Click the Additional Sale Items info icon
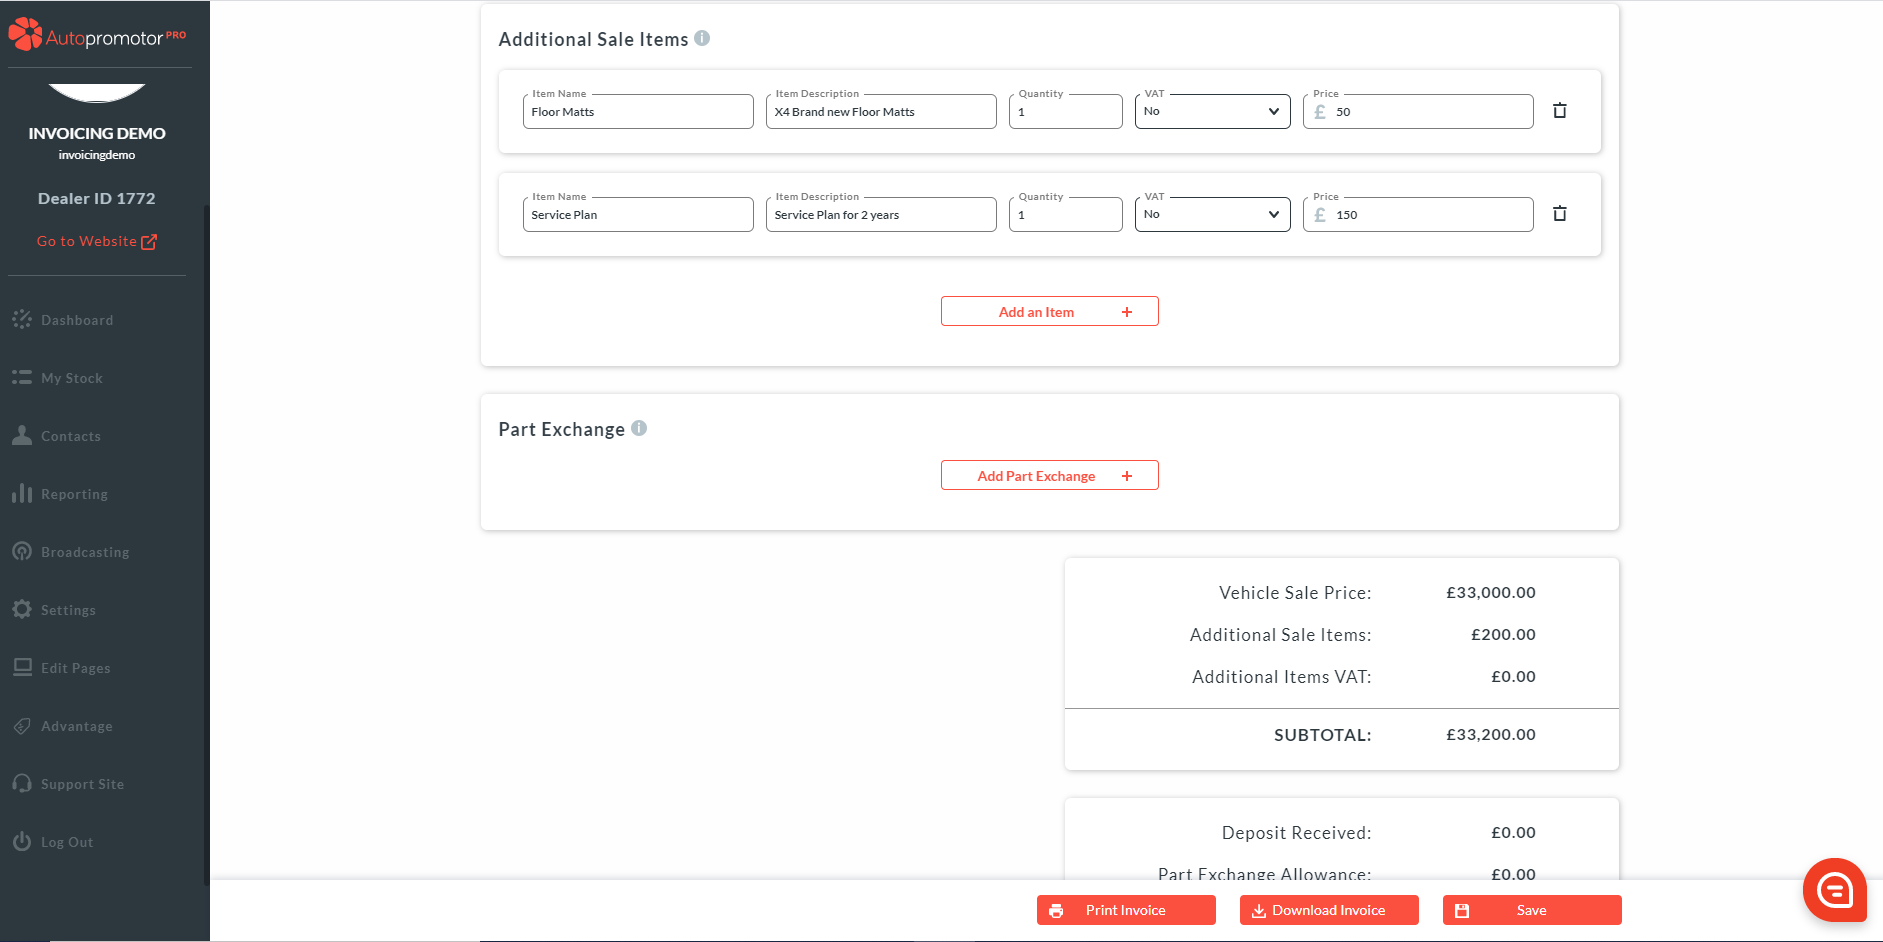The width and height of the screenshot is (1883, 942). (702, 38)
